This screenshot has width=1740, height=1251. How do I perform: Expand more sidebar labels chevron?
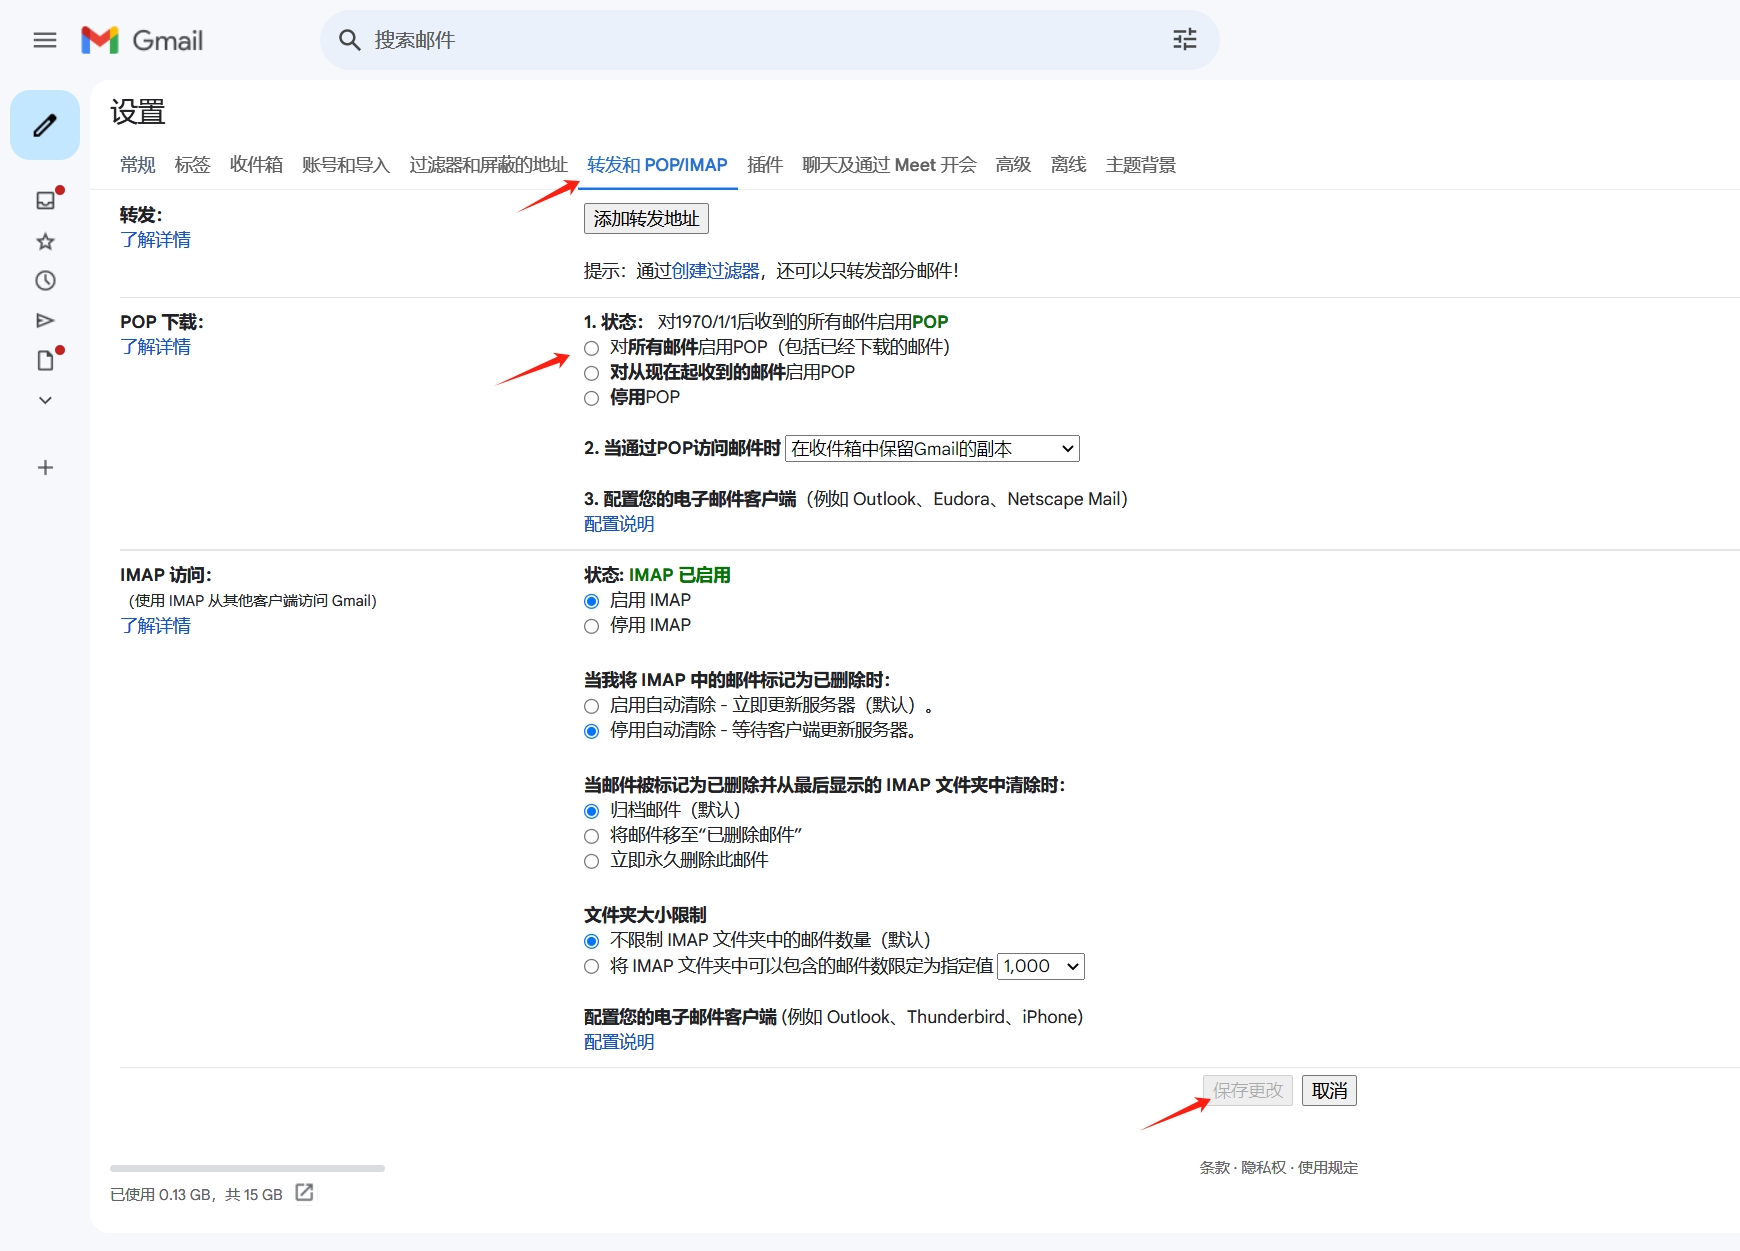(x=45, y=400)
